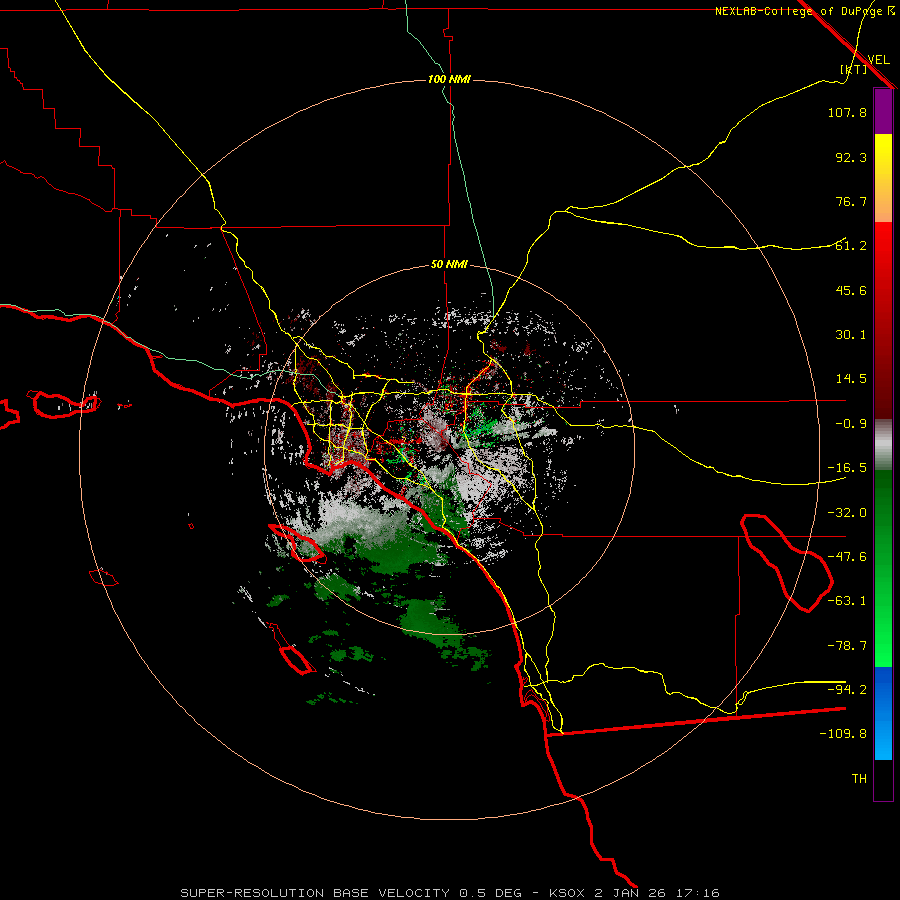Click the [KT] units label
Image resolution: width=900 pixels, height=900 pixels.
pos(853,69)
